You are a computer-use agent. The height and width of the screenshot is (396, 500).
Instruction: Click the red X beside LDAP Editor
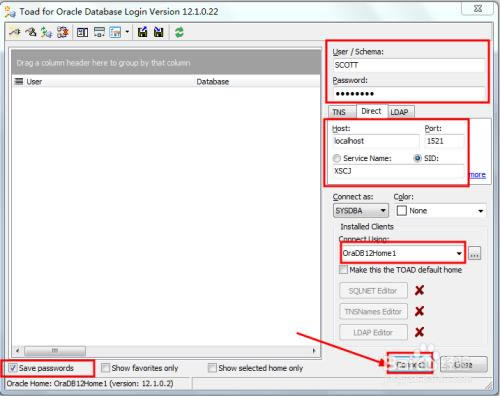click(x=419, y=332)
